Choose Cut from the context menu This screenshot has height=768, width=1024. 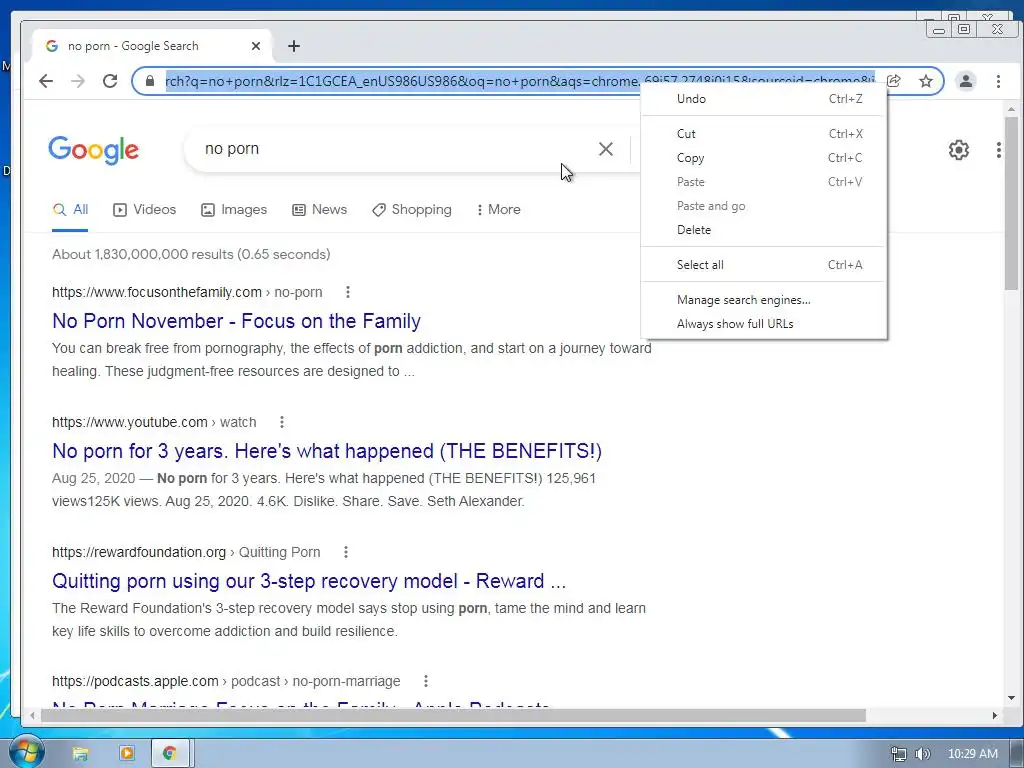[764, 134]
